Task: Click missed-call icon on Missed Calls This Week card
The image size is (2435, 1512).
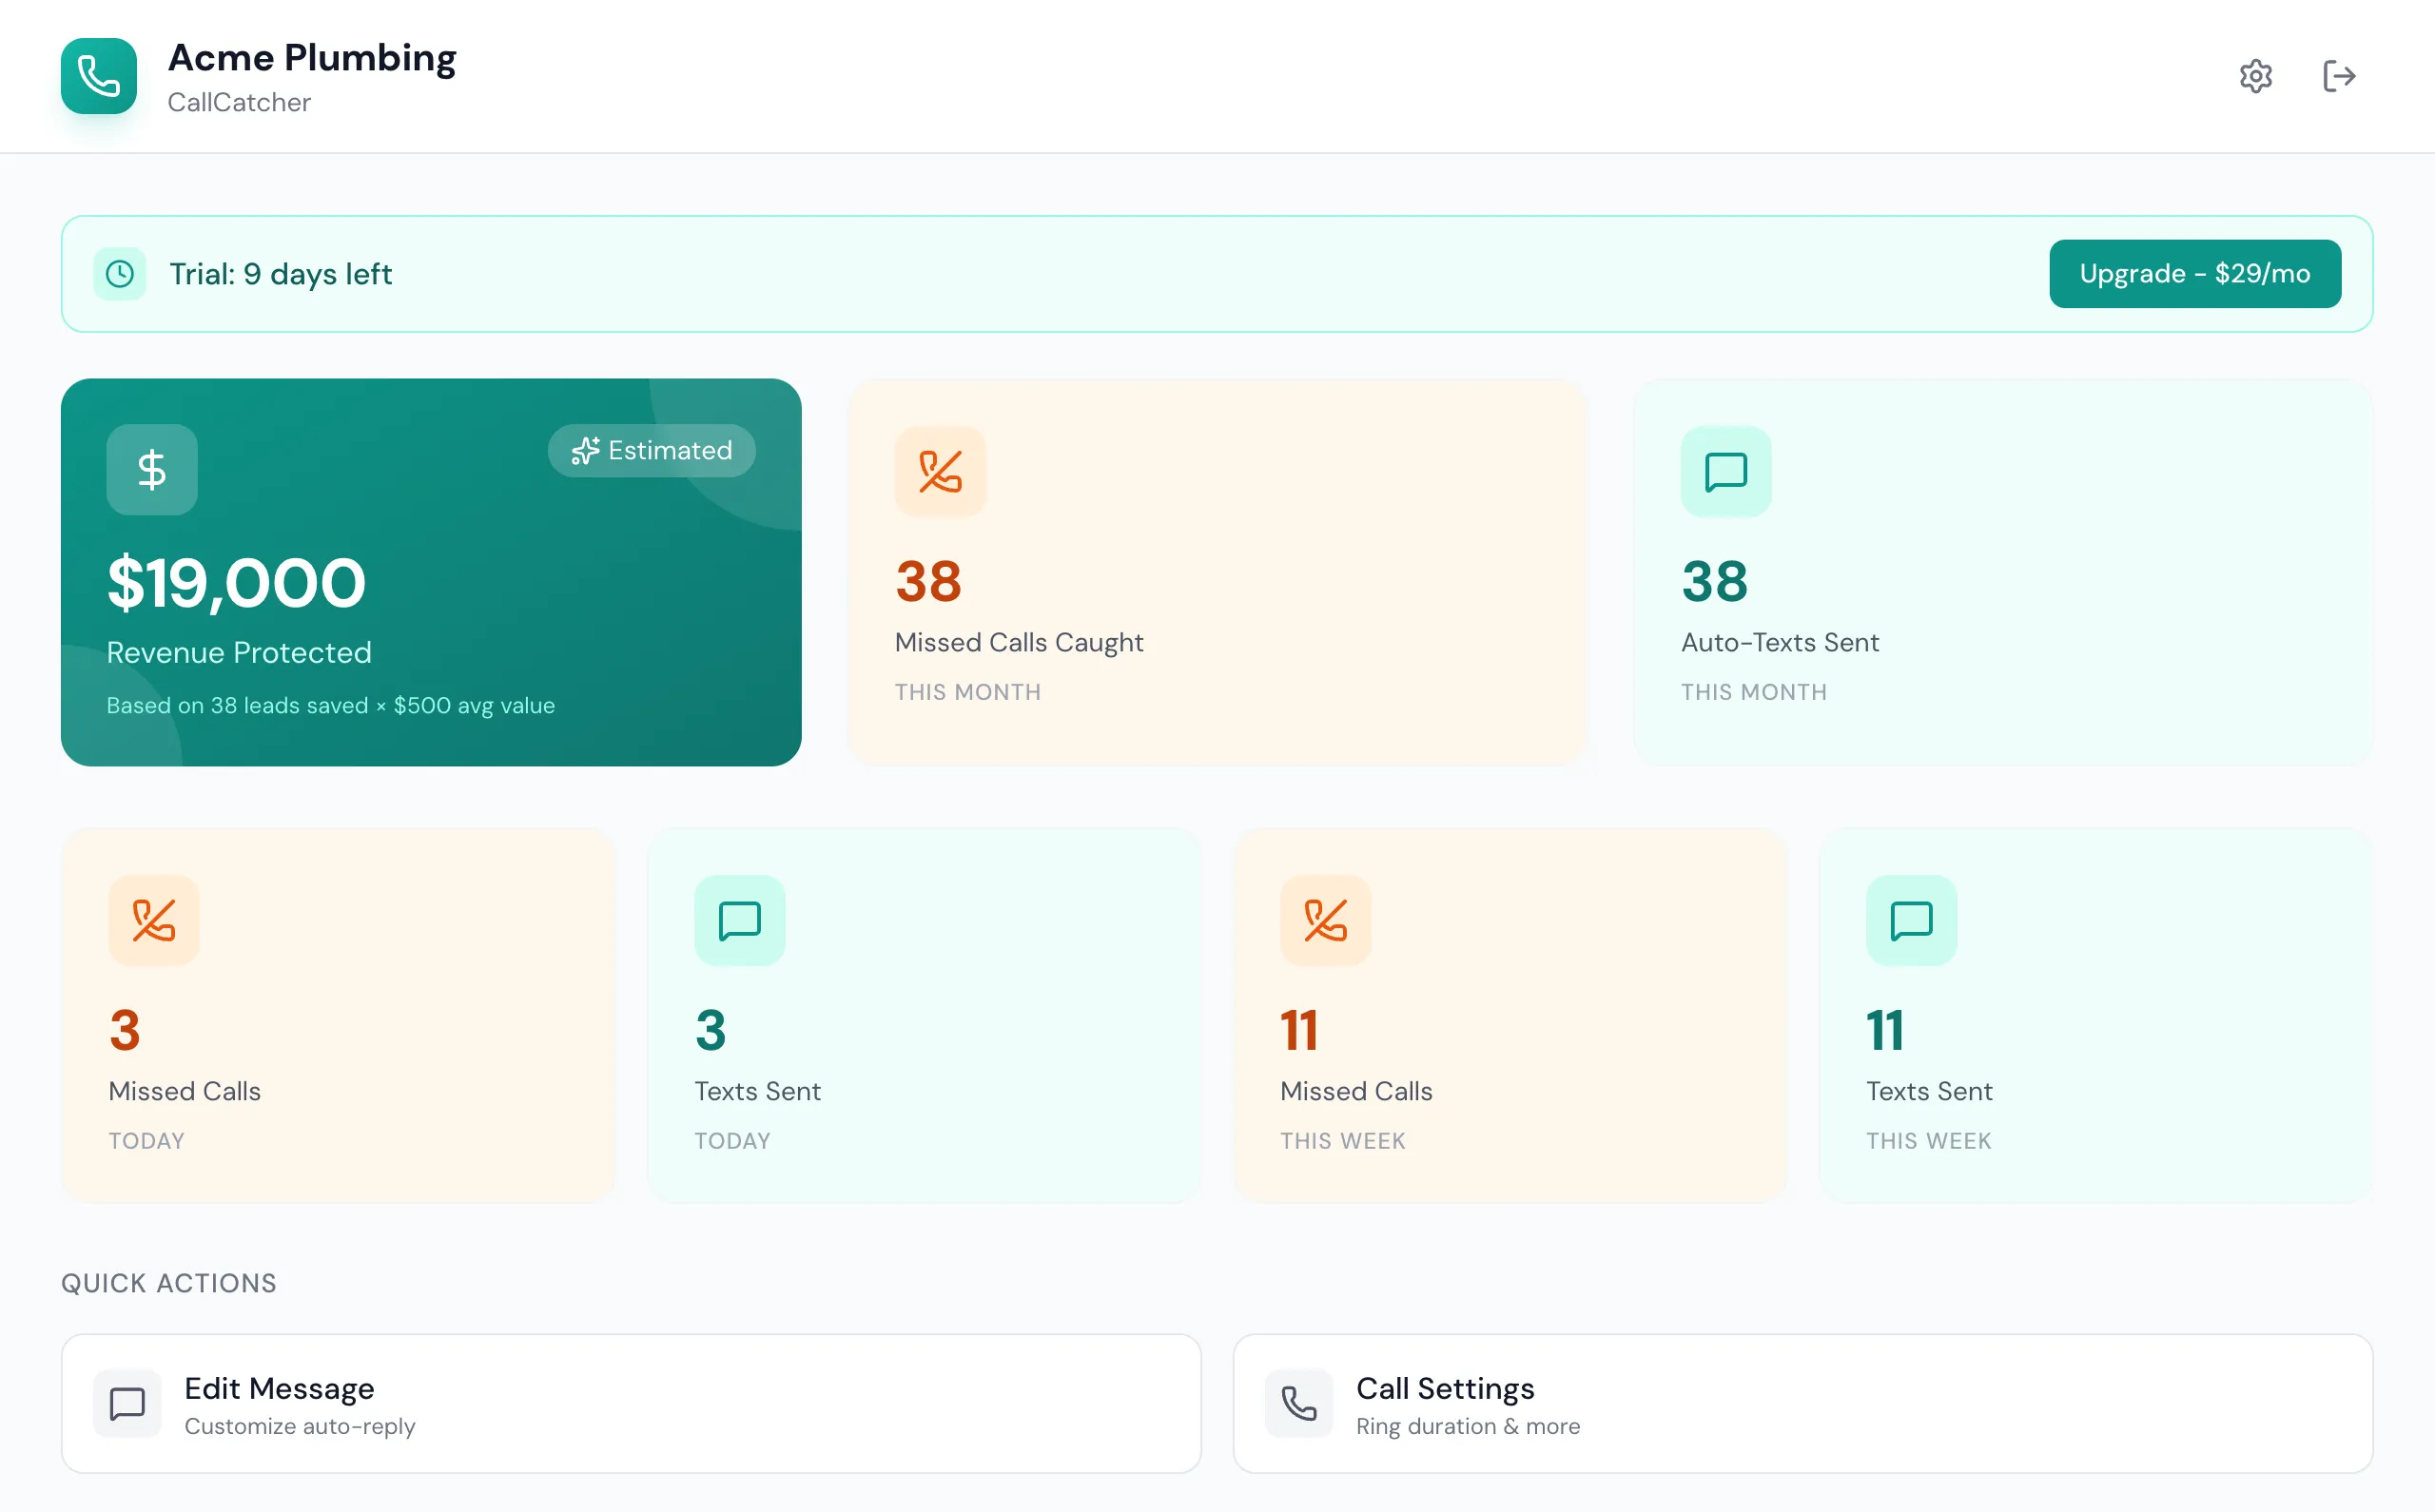Action: [x=1326, y=921]
